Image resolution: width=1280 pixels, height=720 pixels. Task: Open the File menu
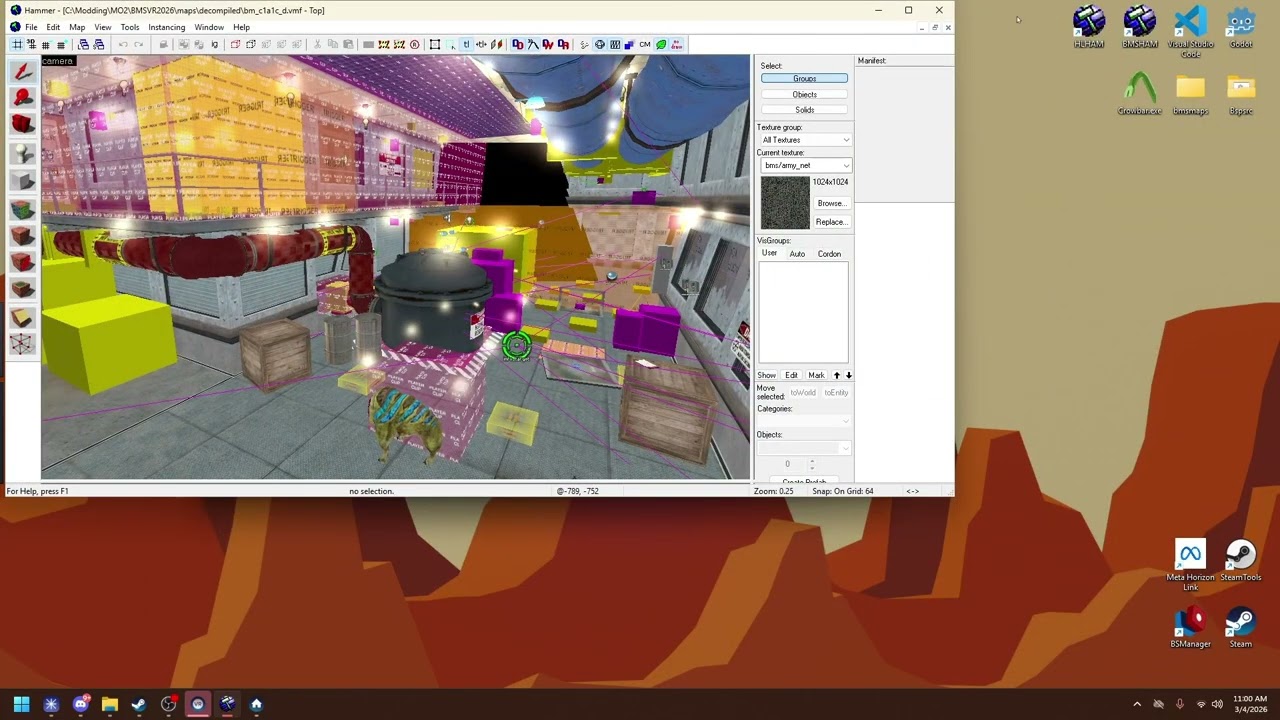tap(31, 27)
